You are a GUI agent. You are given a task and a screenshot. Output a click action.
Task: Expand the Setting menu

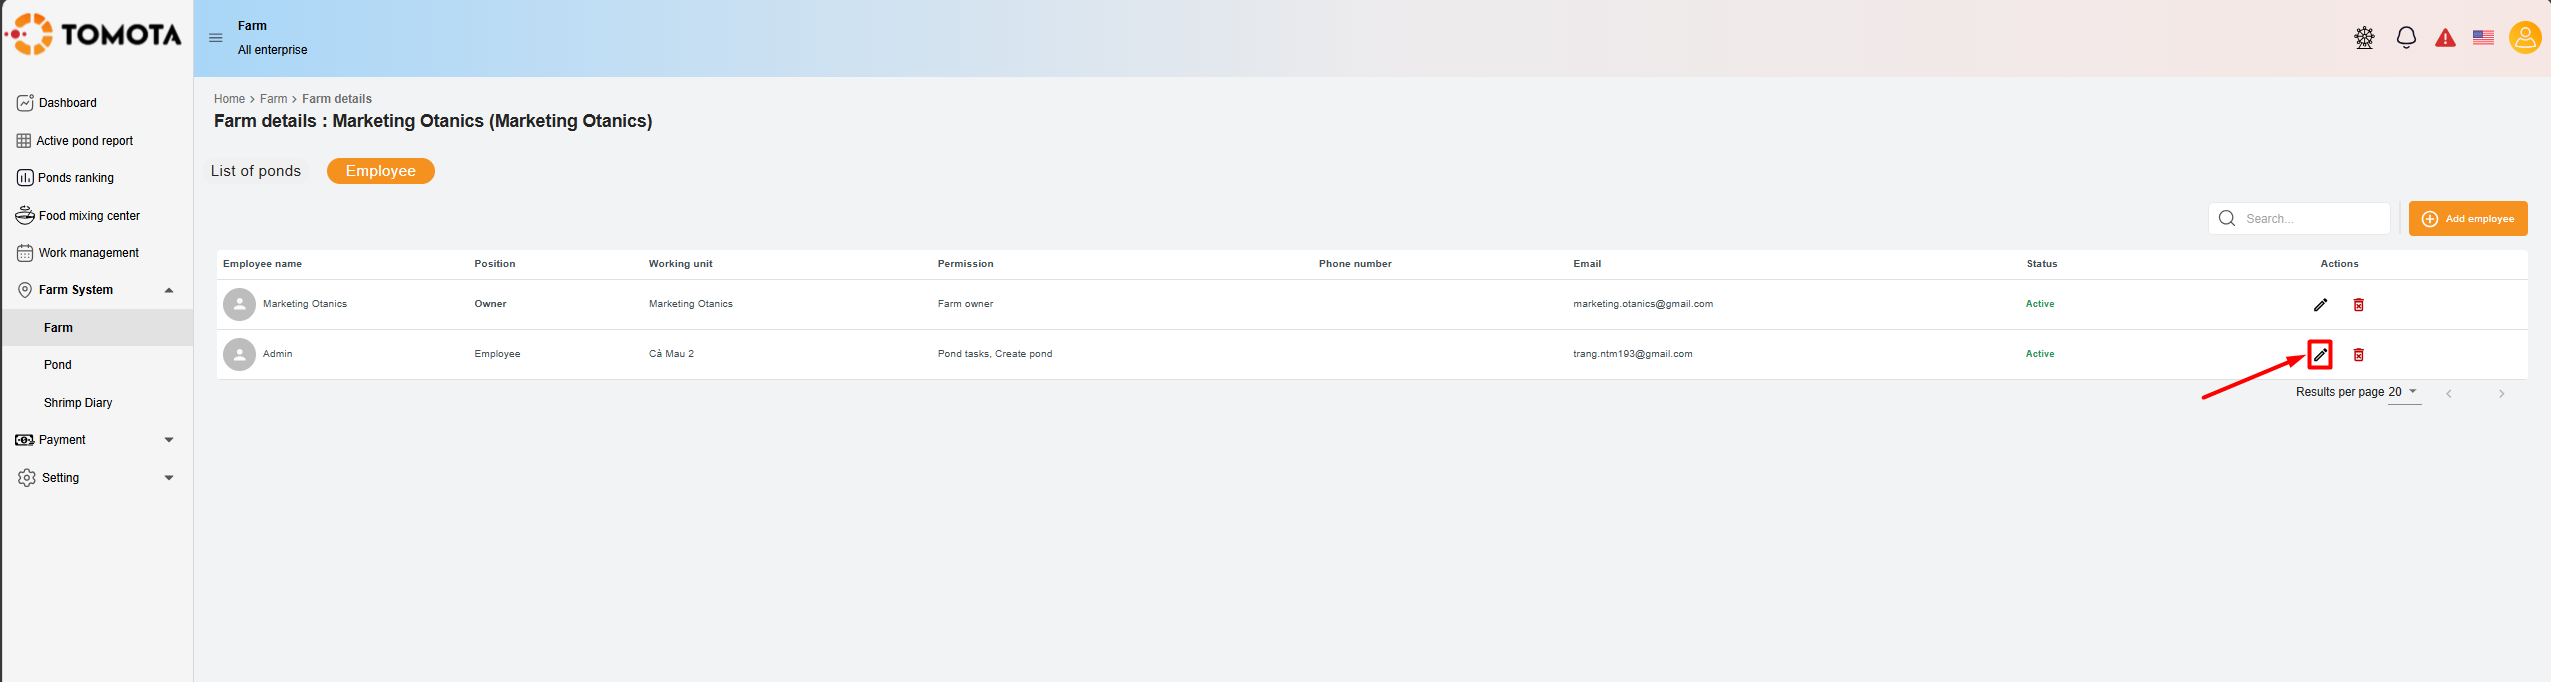tap(168, 478)
